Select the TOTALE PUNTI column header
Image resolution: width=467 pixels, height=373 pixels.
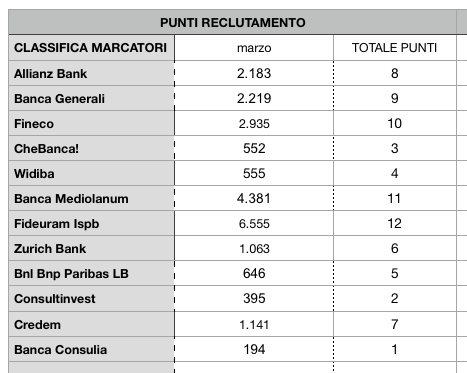pos(395,48)
